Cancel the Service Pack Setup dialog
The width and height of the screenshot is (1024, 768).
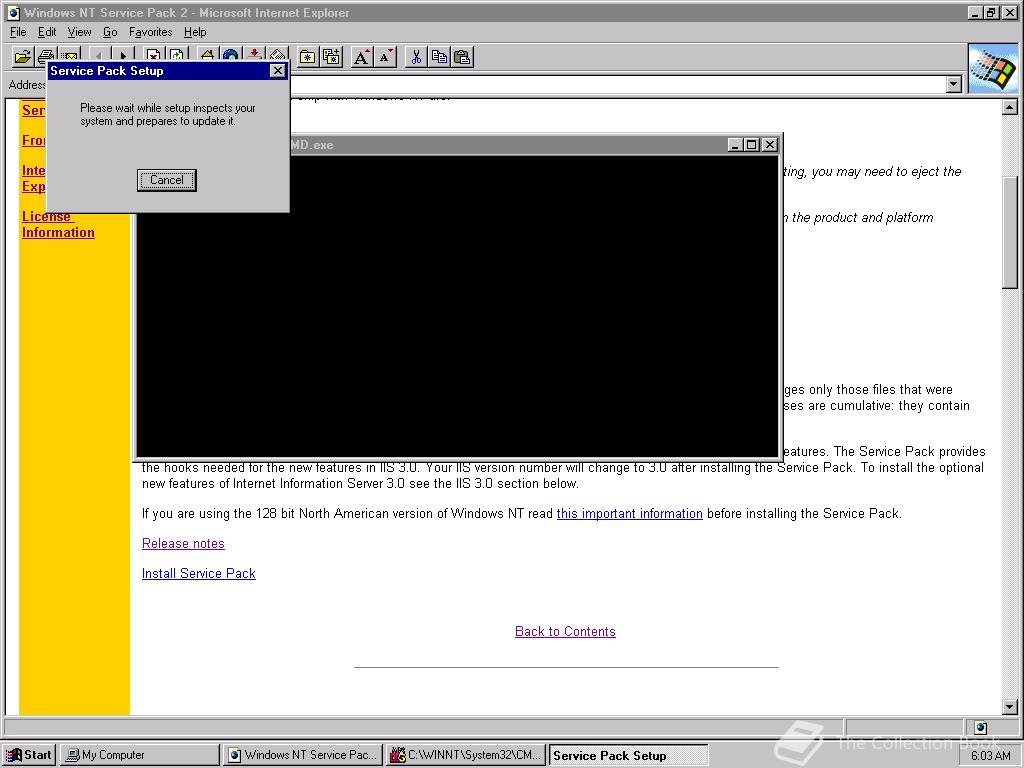click(167, 180)
